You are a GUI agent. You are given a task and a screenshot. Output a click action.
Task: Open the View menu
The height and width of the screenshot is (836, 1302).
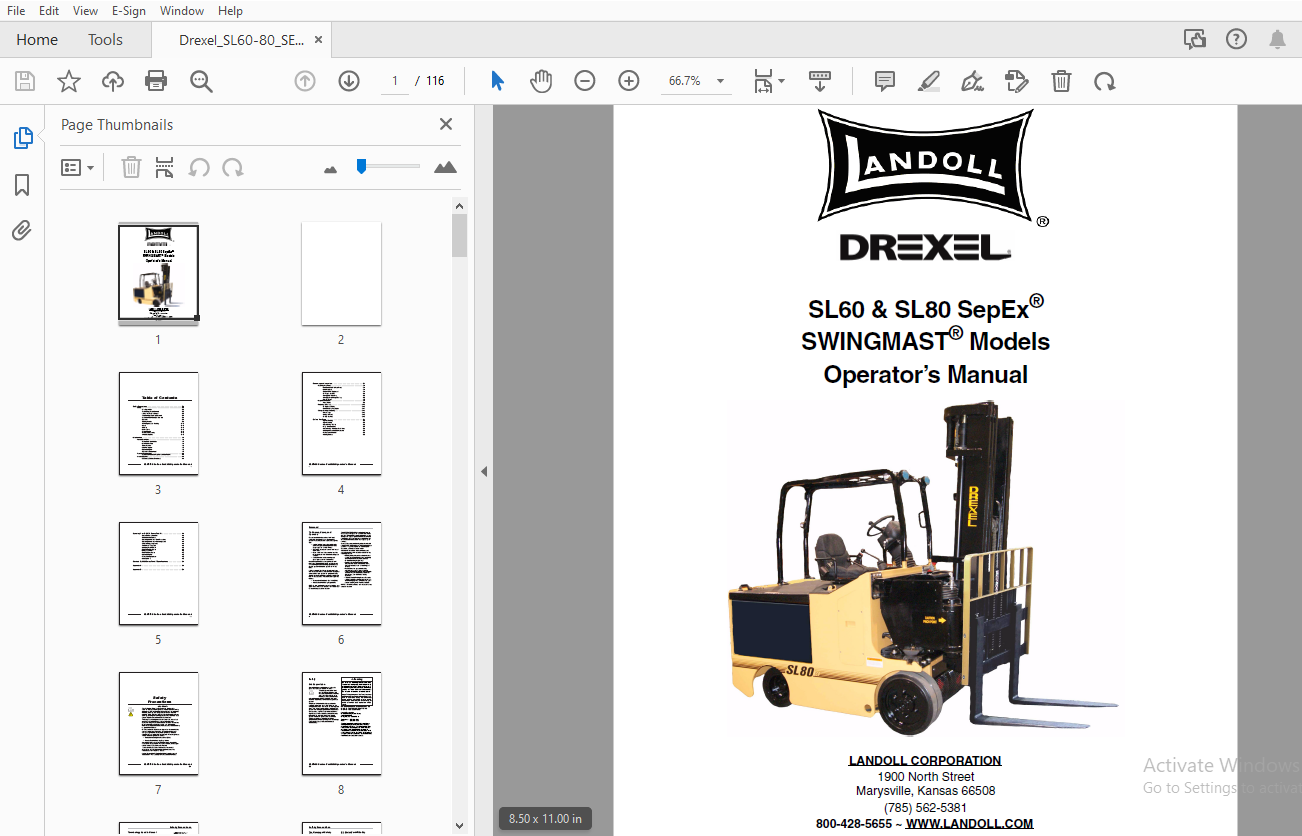click(86, 10)
